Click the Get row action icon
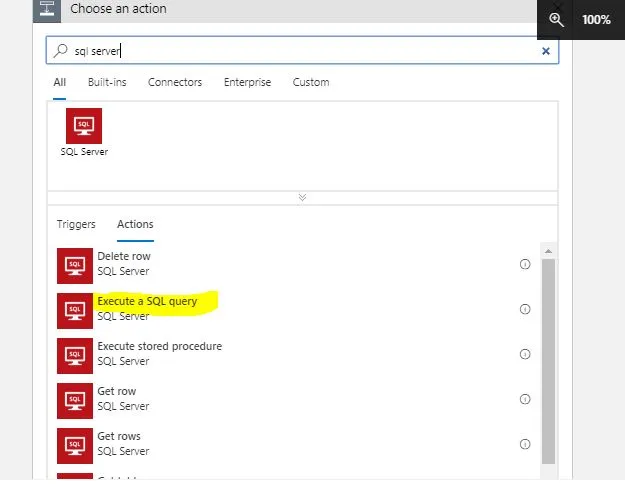Image resolution: width=625 pixels, height=493 pixels. 75,401
